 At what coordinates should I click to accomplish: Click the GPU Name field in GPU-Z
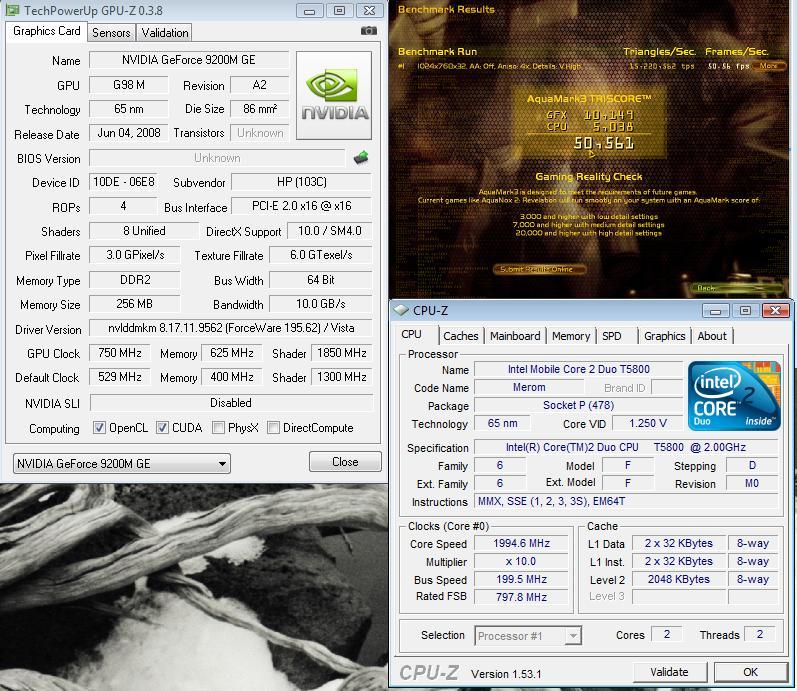[x=189, y=60]
